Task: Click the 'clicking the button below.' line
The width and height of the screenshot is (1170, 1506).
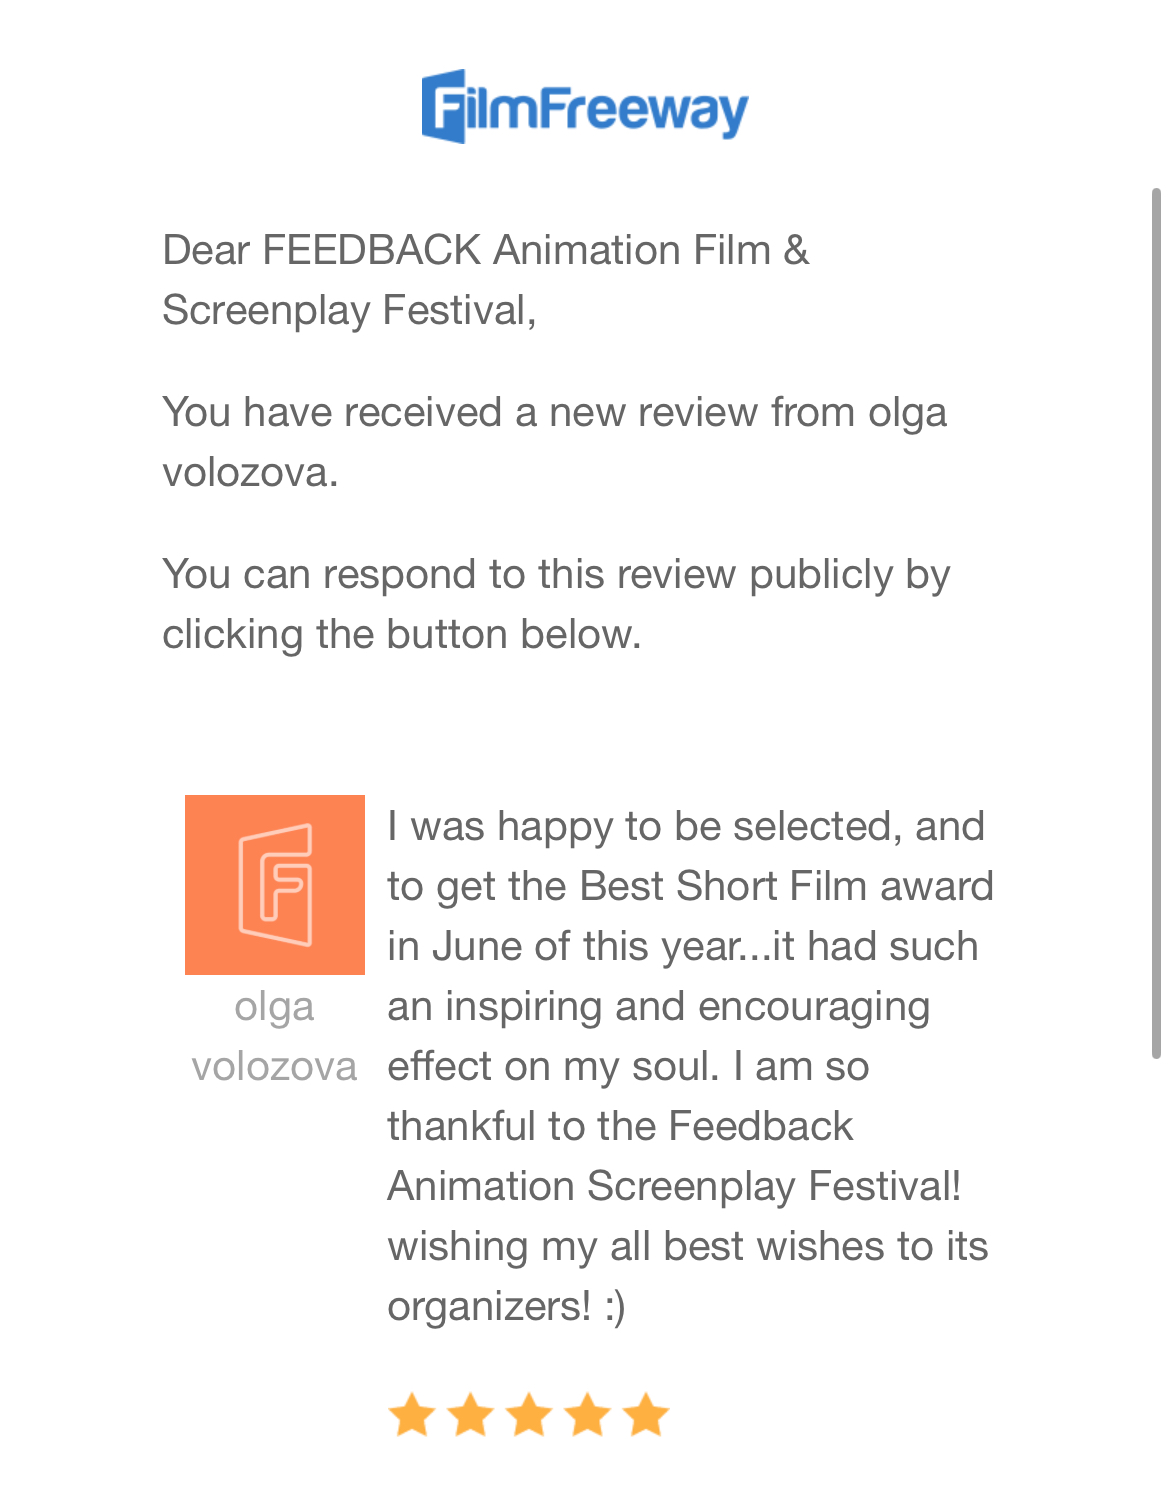Action: tap(402, 634)
